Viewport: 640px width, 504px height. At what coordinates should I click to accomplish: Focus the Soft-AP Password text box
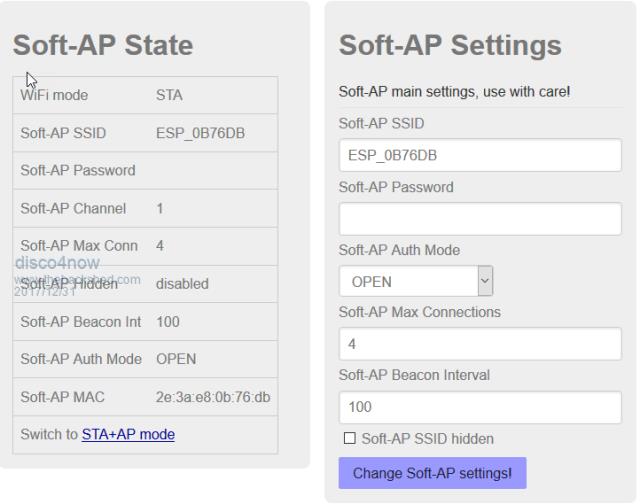pos(480,219)
